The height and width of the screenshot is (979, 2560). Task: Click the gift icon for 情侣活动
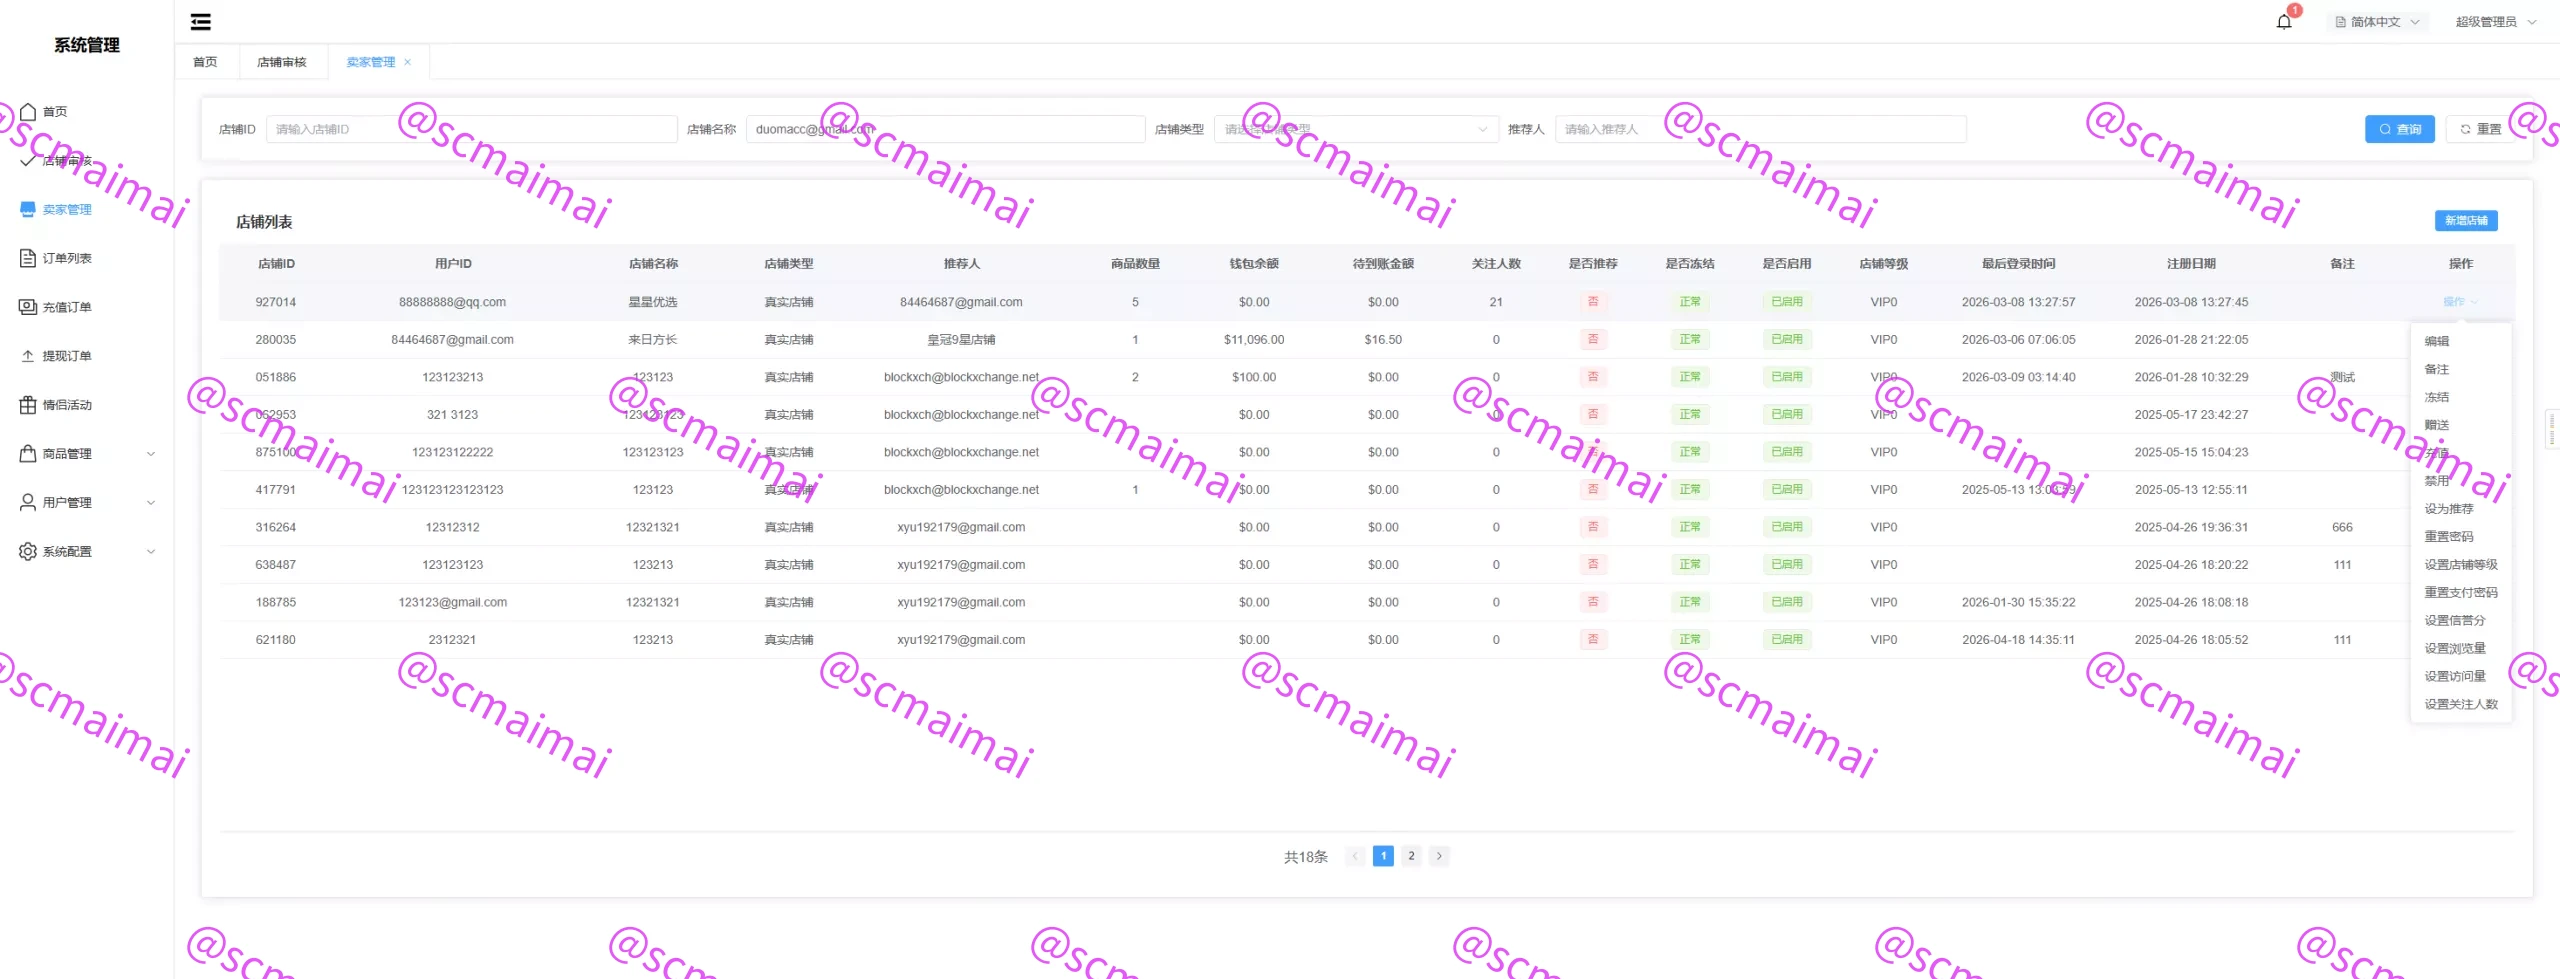28,406
